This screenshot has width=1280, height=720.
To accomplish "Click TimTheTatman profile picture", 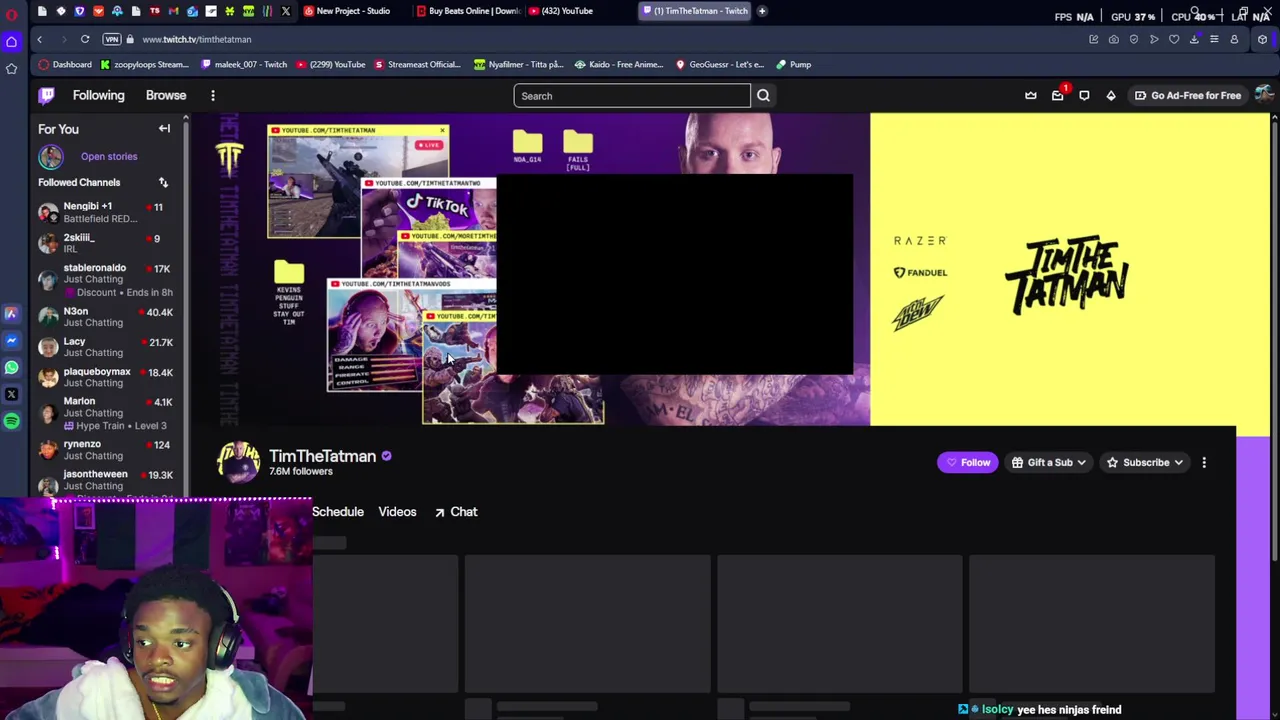I will click(238, 462).
